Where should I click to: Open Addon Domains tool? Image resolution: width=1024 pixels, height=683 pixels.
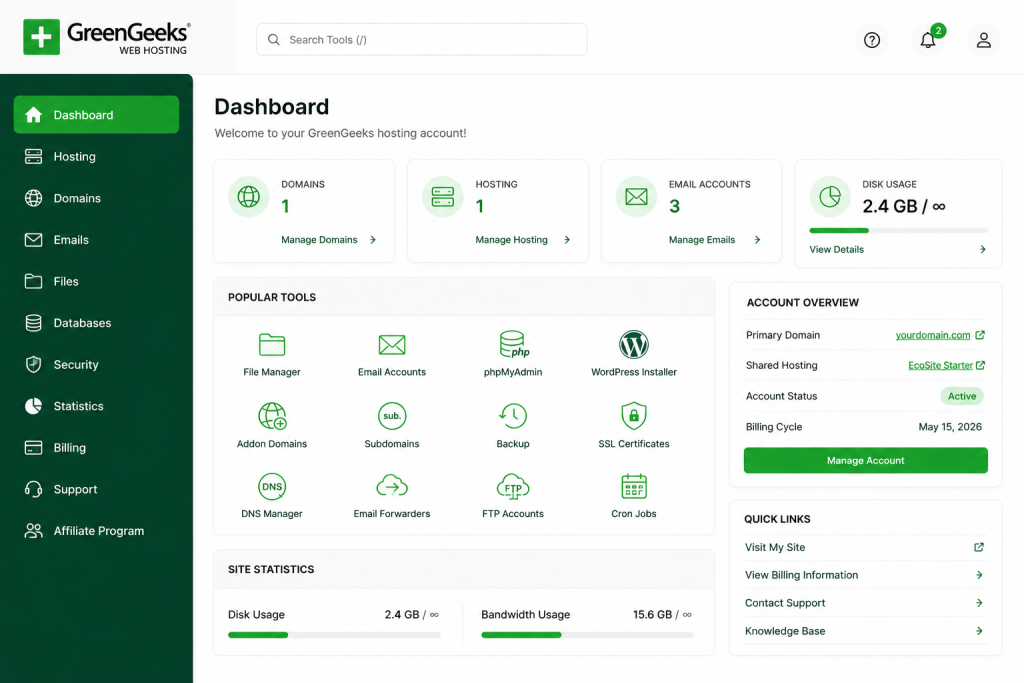click(x=272, y=426)
